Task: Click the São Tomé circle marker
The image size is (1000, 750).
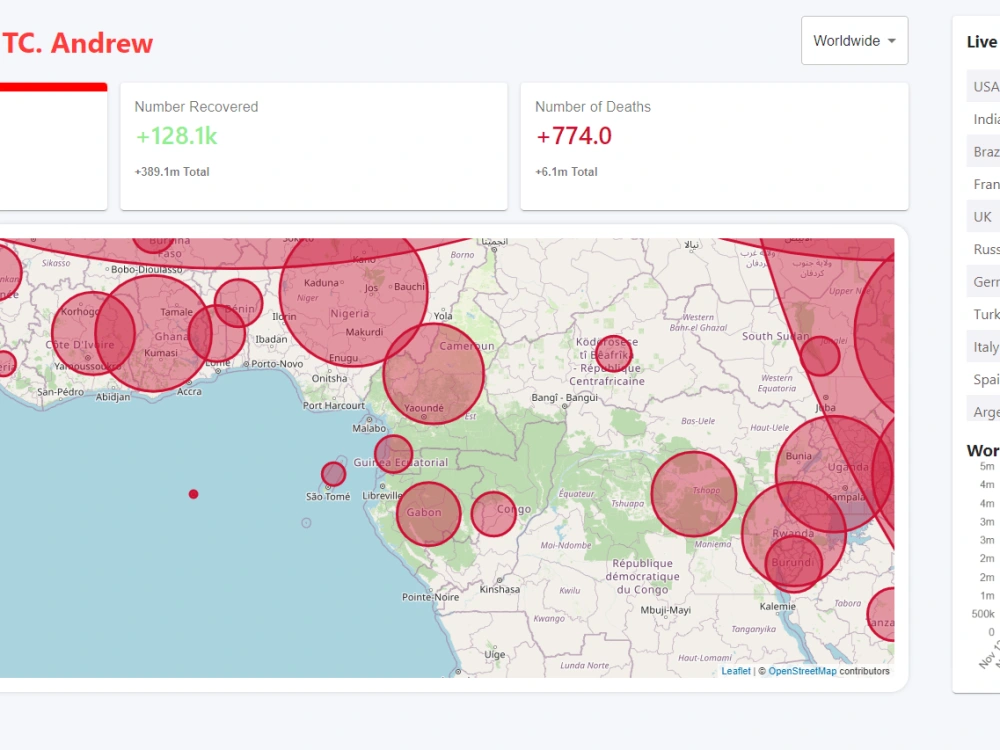Action: point(333,474)
